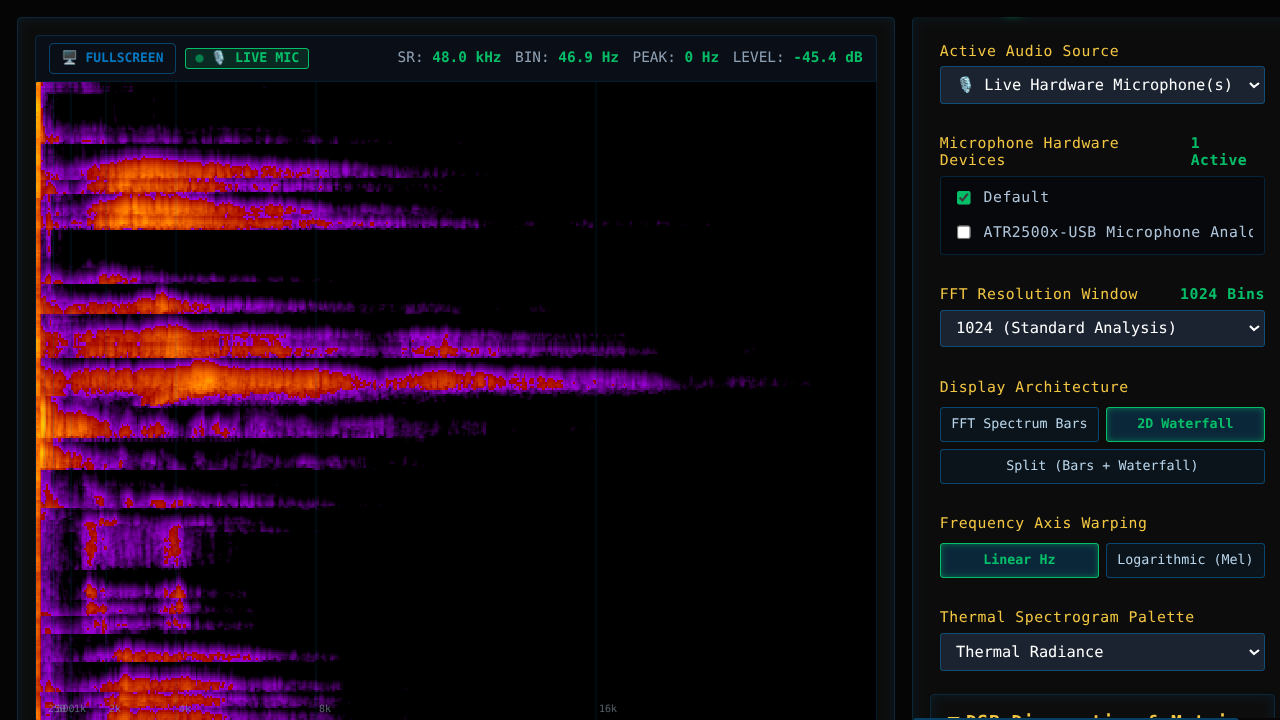Click the "Frequency Axis Warping" heading
Image resolution: width=1280 pixels, height=720 pixels.
(x=1043, y=523)
